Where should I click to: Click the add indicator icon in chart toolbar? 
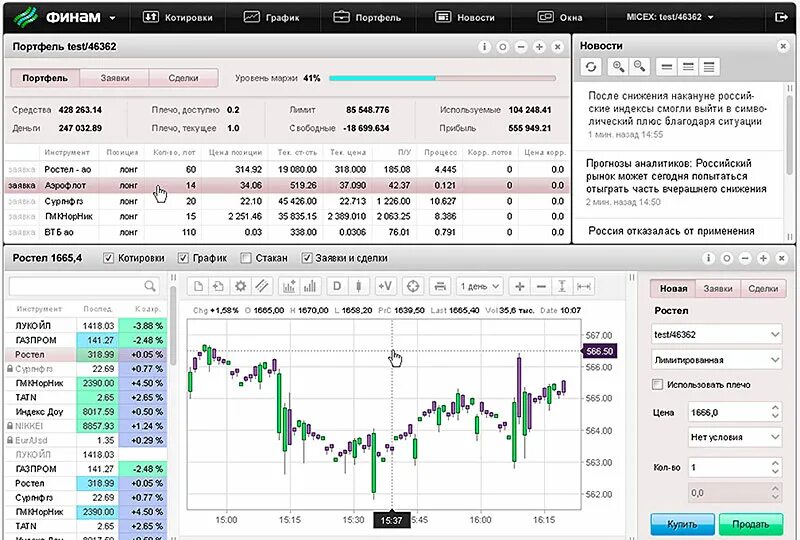[x=289, y=286]
